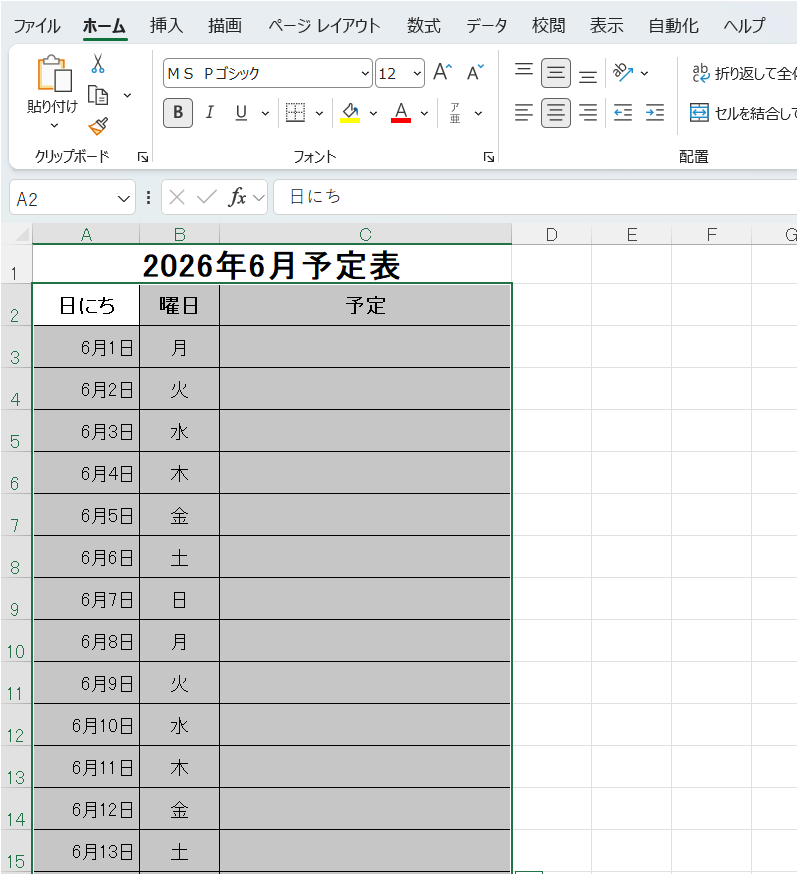Toggle center horizontal alignment
This screenshot has width=798, height=875.
[x=556, y=113]
